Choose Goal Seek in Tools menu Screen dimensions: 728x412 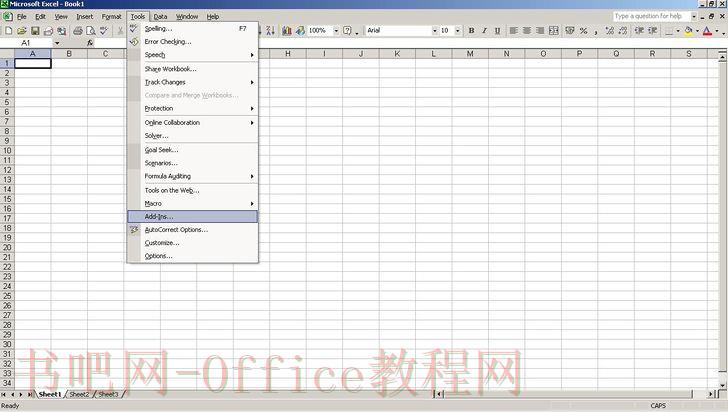(193, 150)
